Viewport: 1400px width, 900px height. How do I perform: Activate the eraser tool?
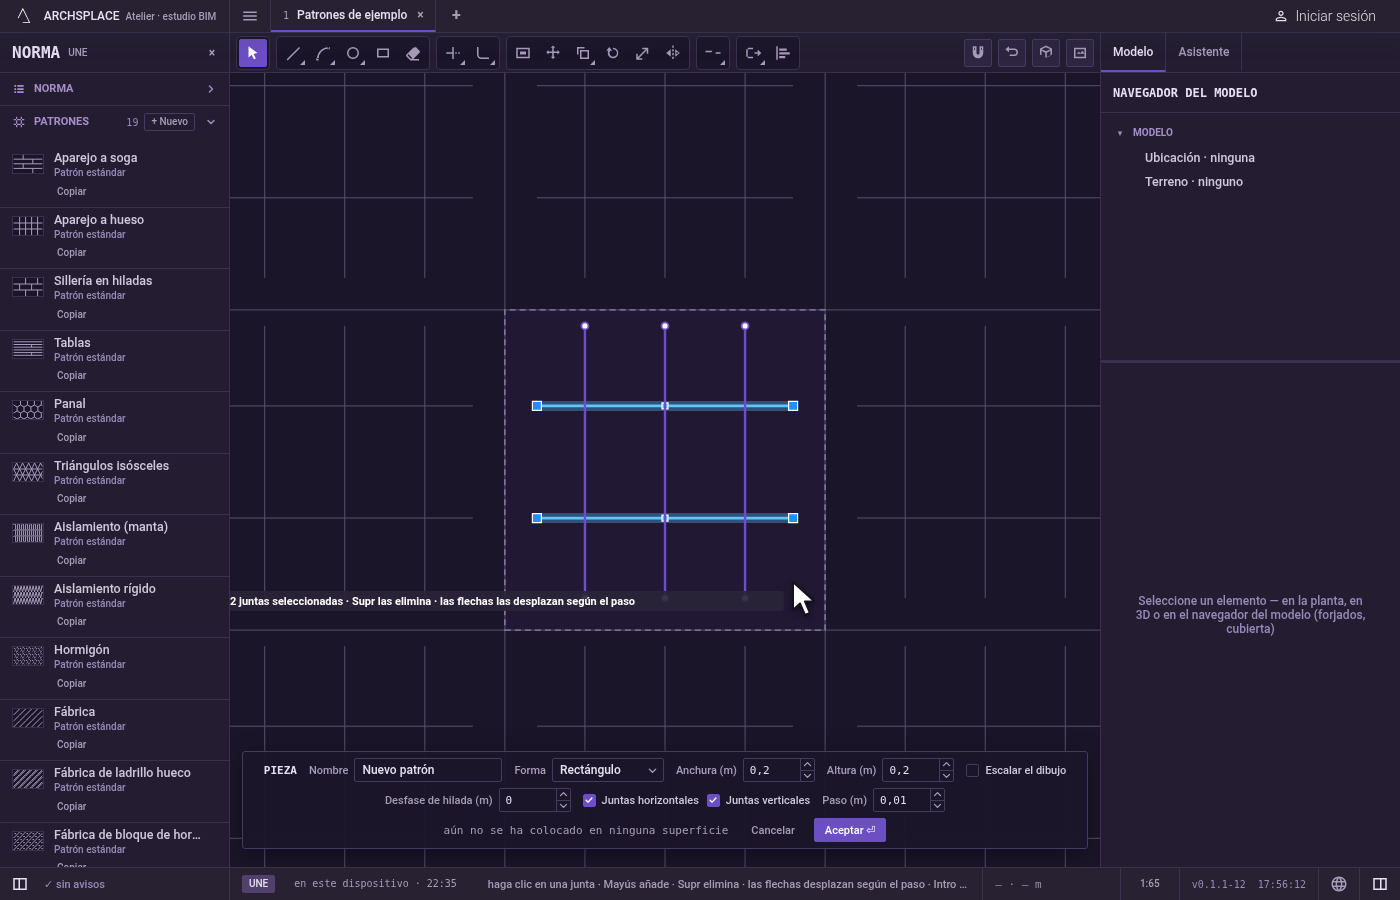click(x=413, y=53)
